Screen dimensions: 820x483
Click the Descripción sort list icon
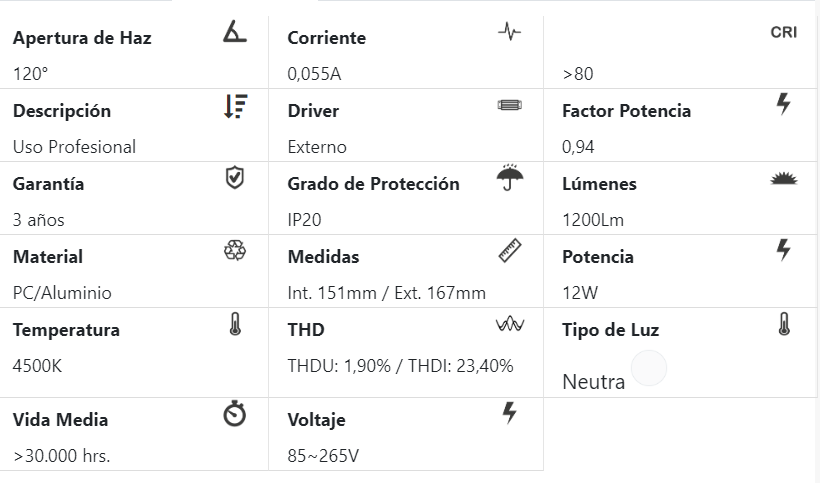[234, 106]
